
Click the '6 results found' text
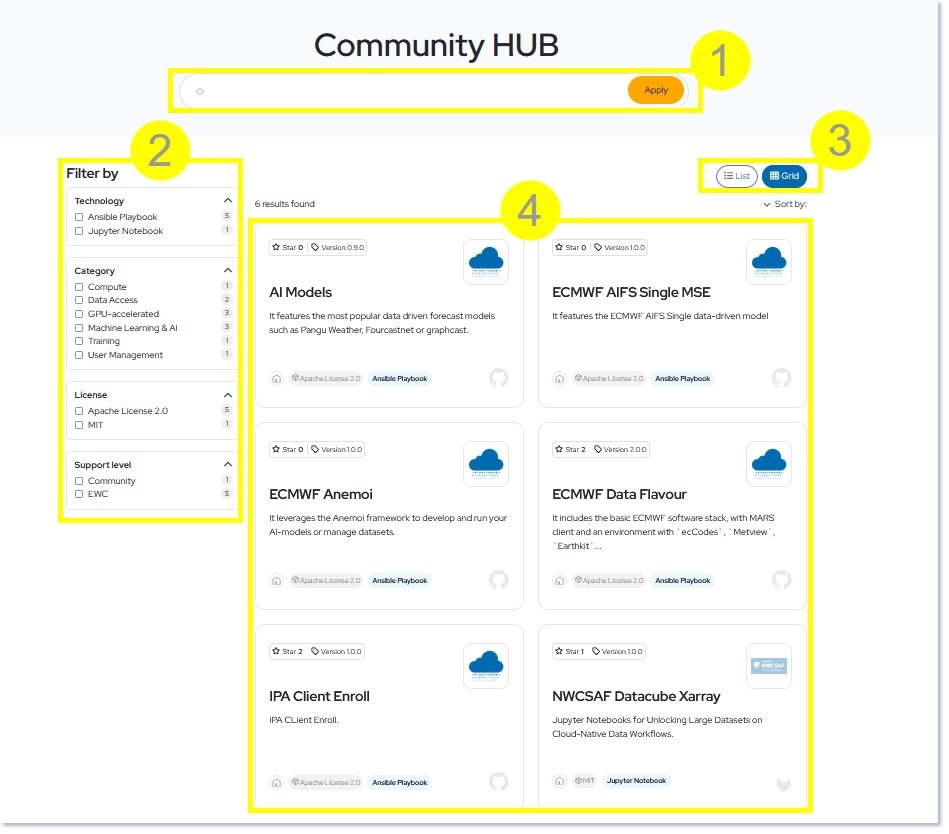(285, 205)
